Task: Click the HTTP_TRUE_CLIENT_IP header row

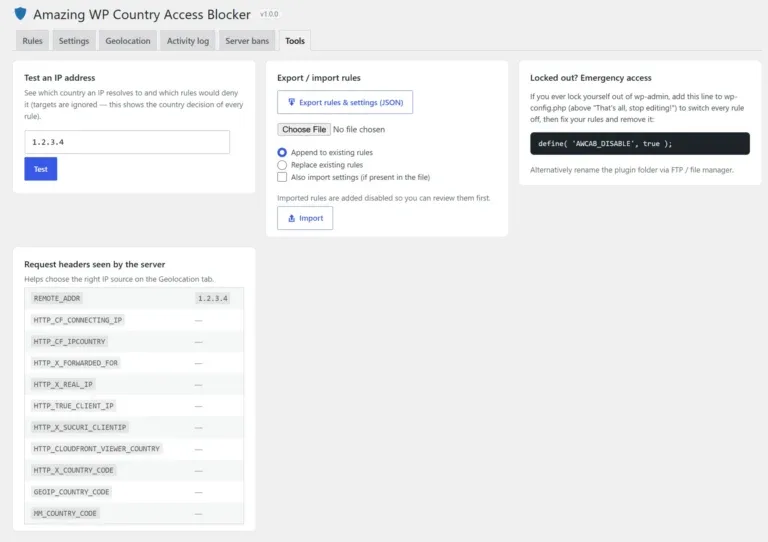Action: pos(134,406)
